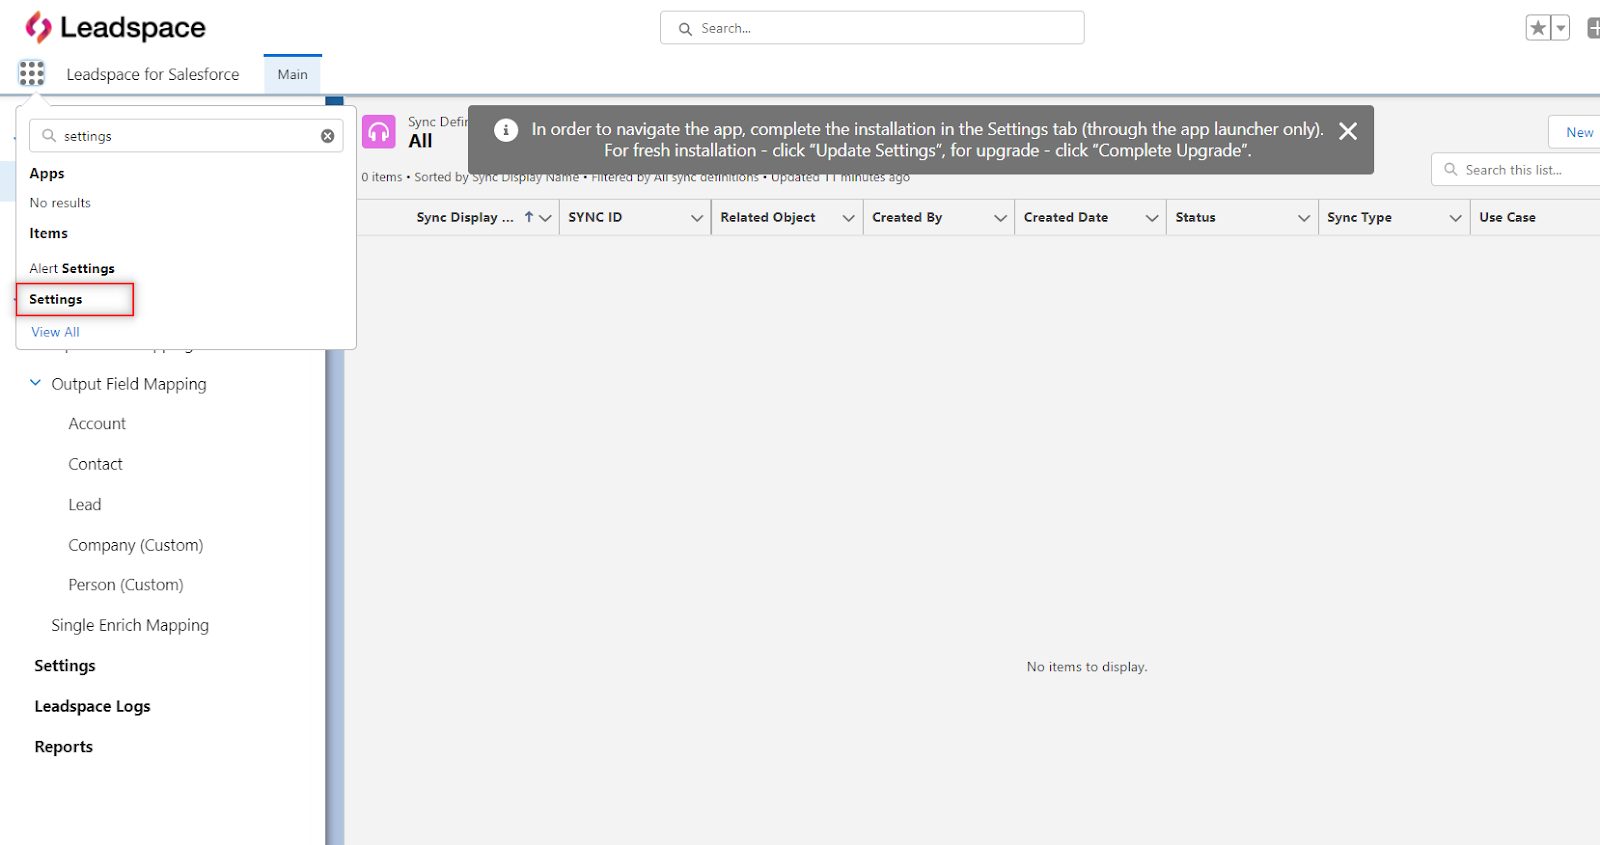Screen dimensions: 1600x845
Task: Open Created By column menu chevron
Action: [1000, 218]
